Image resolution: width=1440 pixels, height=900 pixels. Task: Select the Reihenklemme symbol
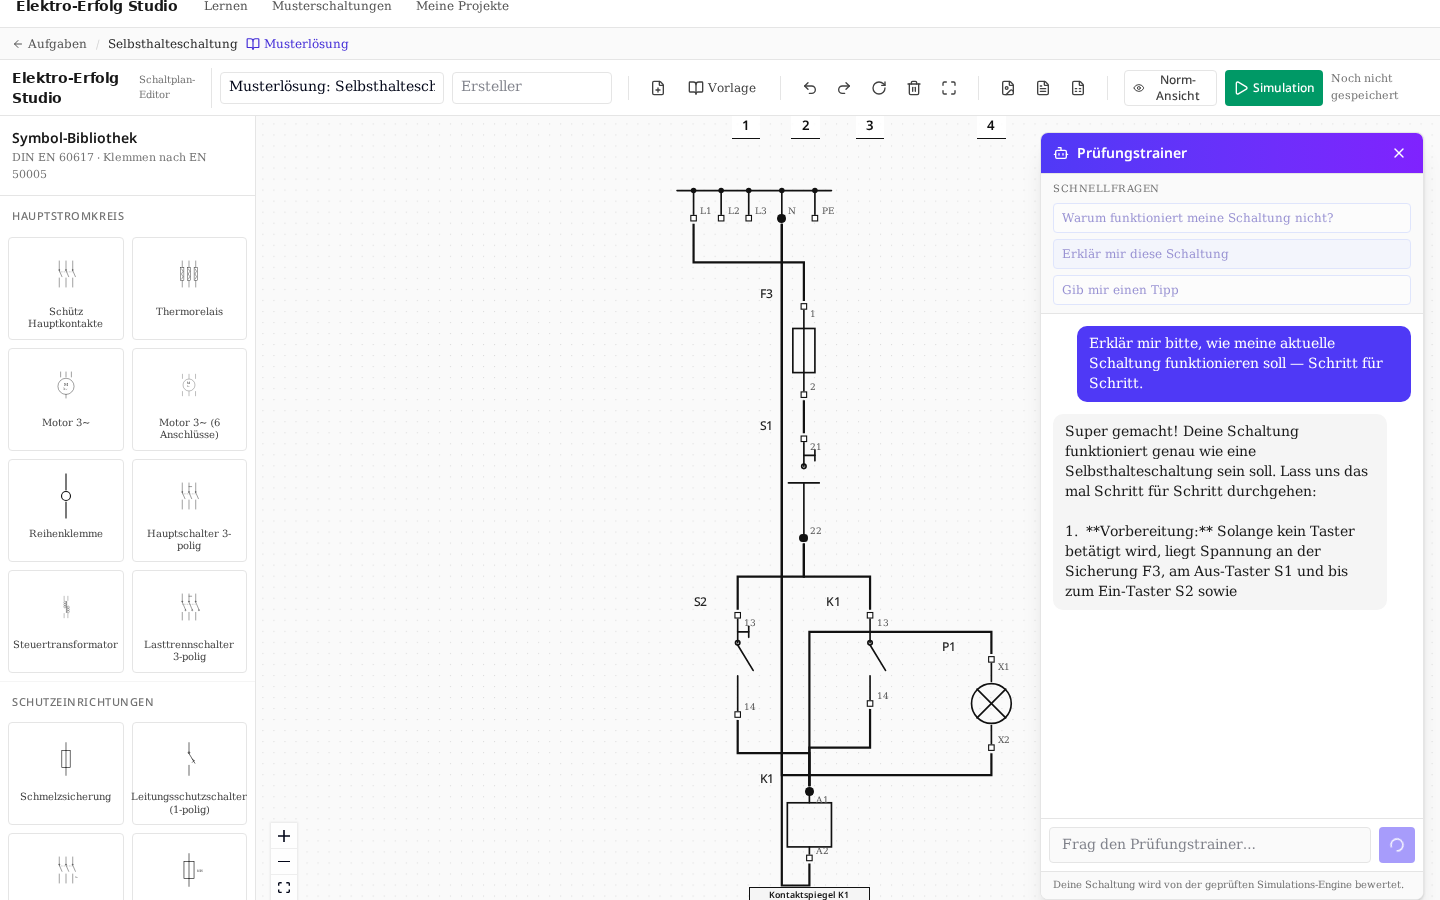click(66, 510)
